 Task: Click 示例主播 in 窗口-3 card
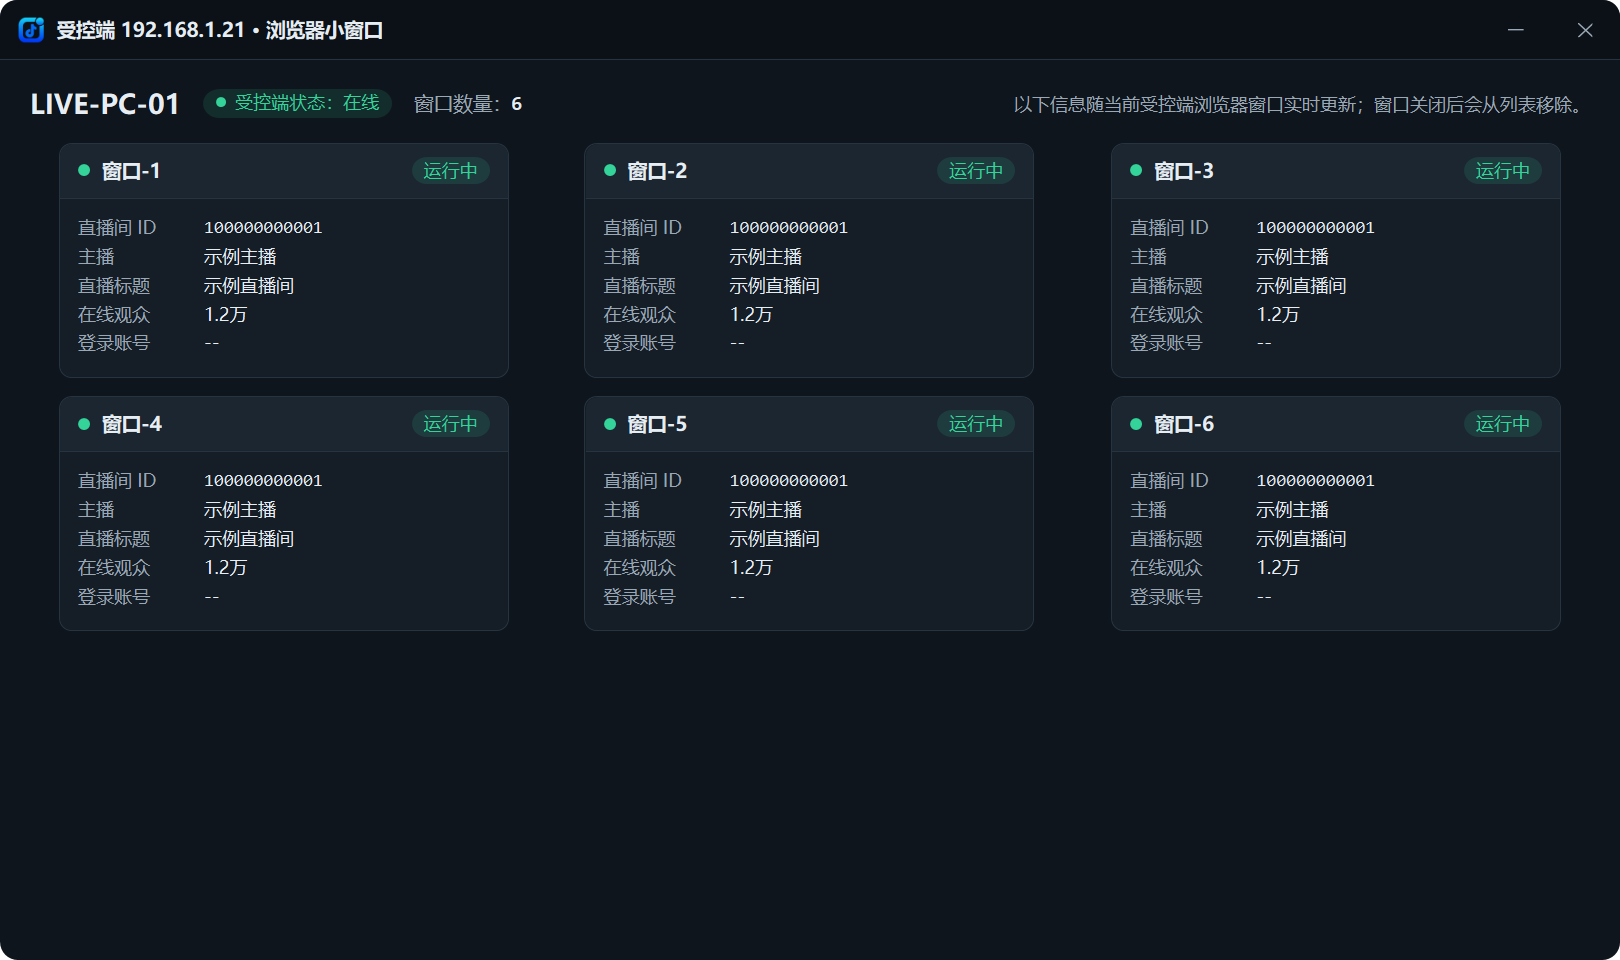point(1293,257)
